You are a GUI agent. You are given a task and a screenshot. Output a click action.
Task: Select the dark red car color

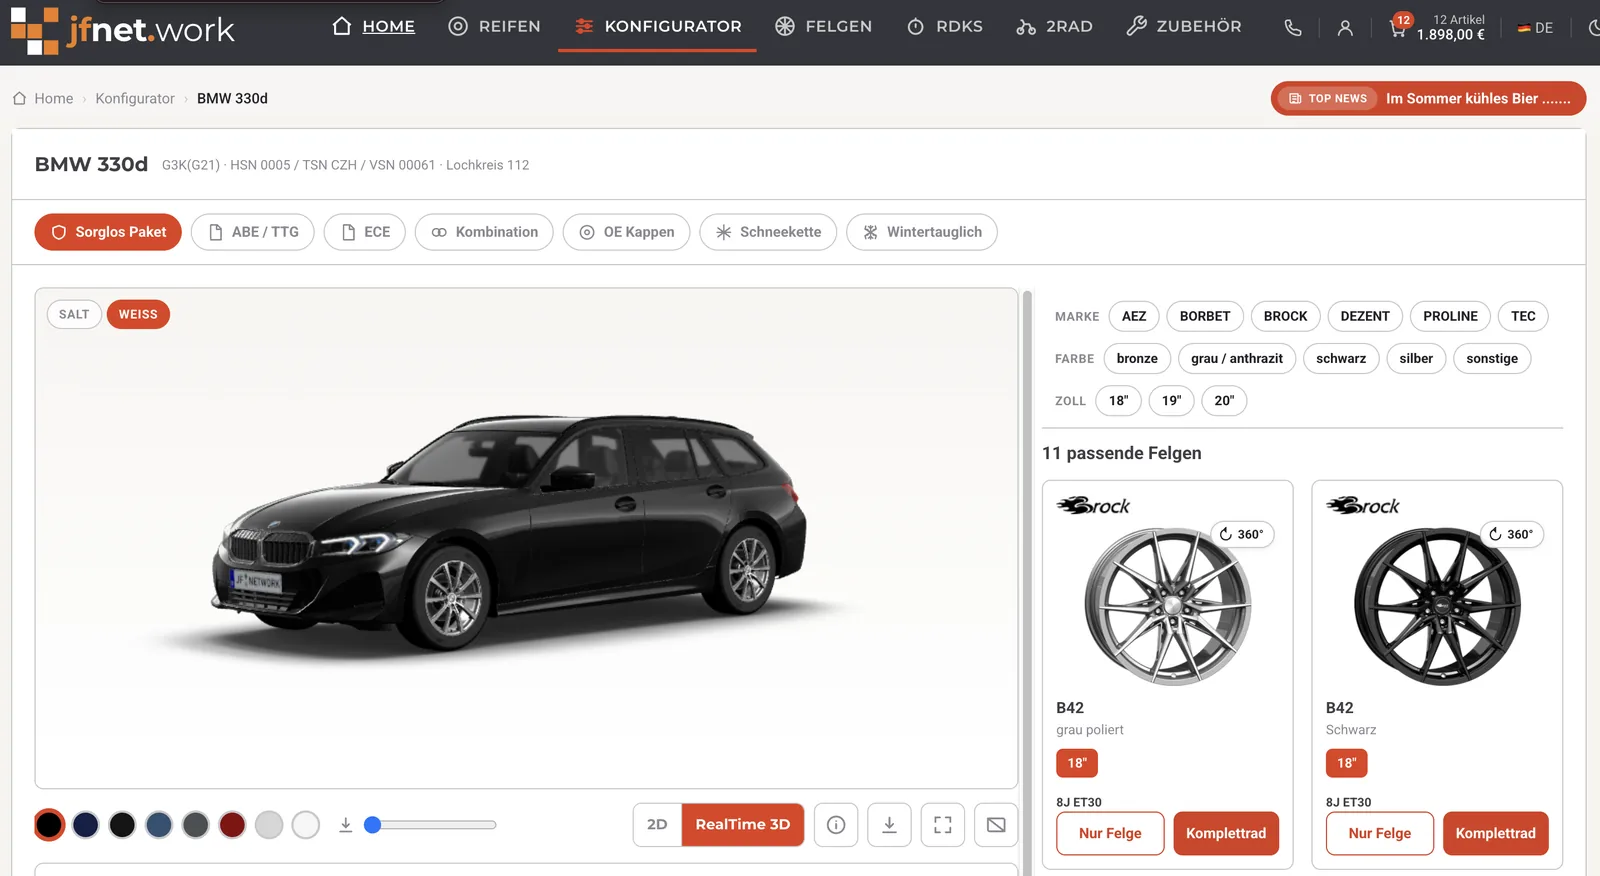click(x=232, y=825)
